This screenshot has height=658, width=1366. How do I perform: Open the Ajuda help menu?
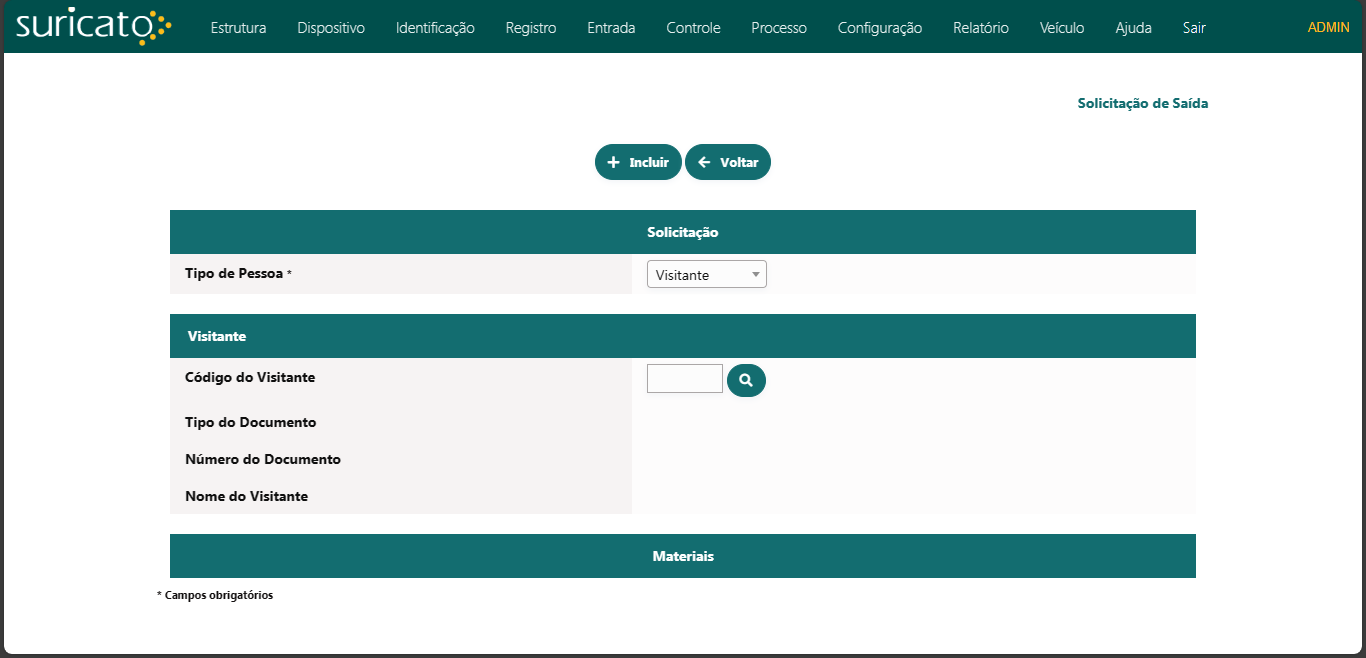coord(1133,28)
